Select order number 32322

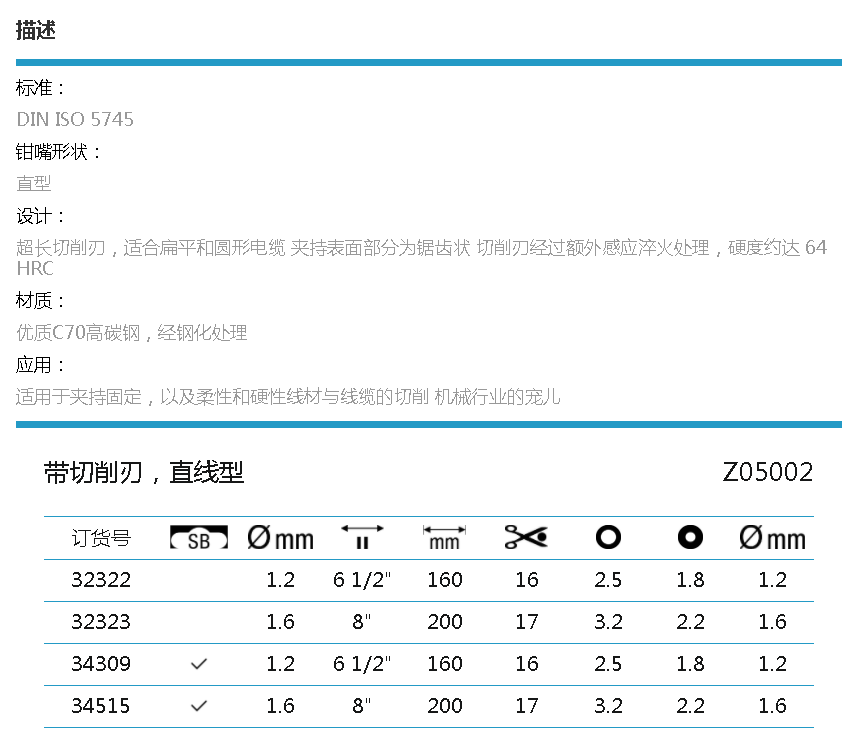point(101,580)
